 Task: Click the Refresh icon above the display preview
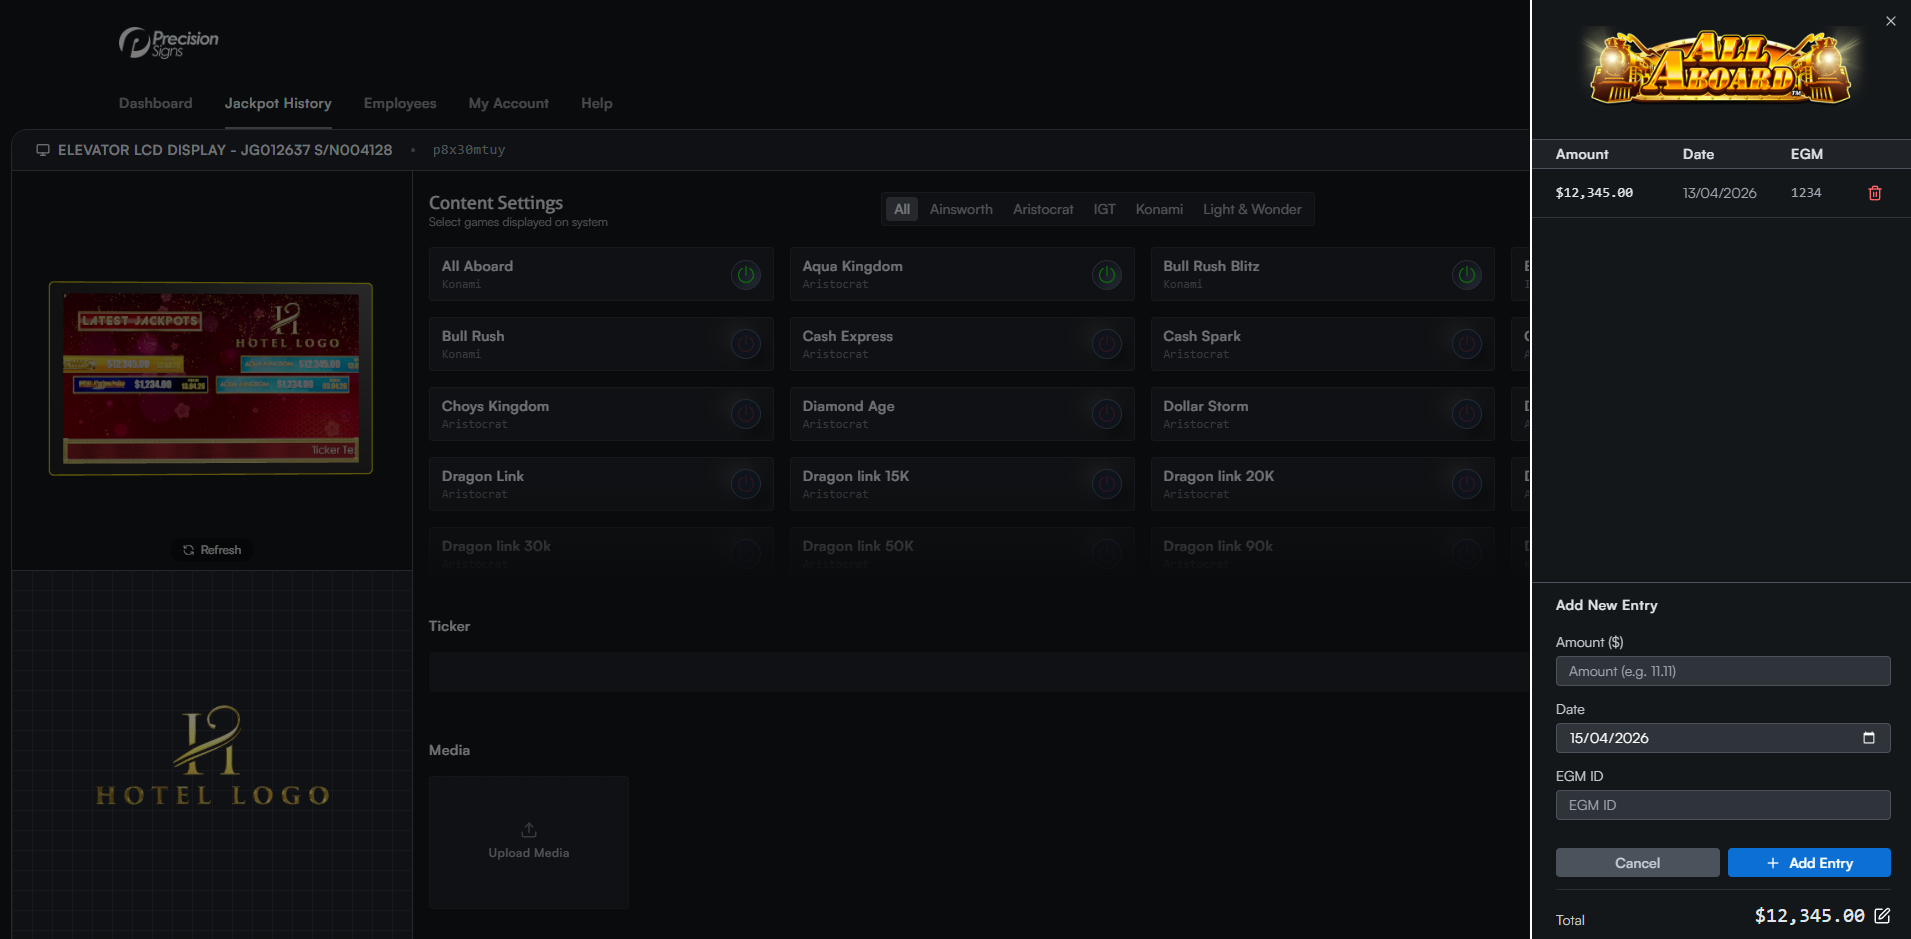[188, 549]
